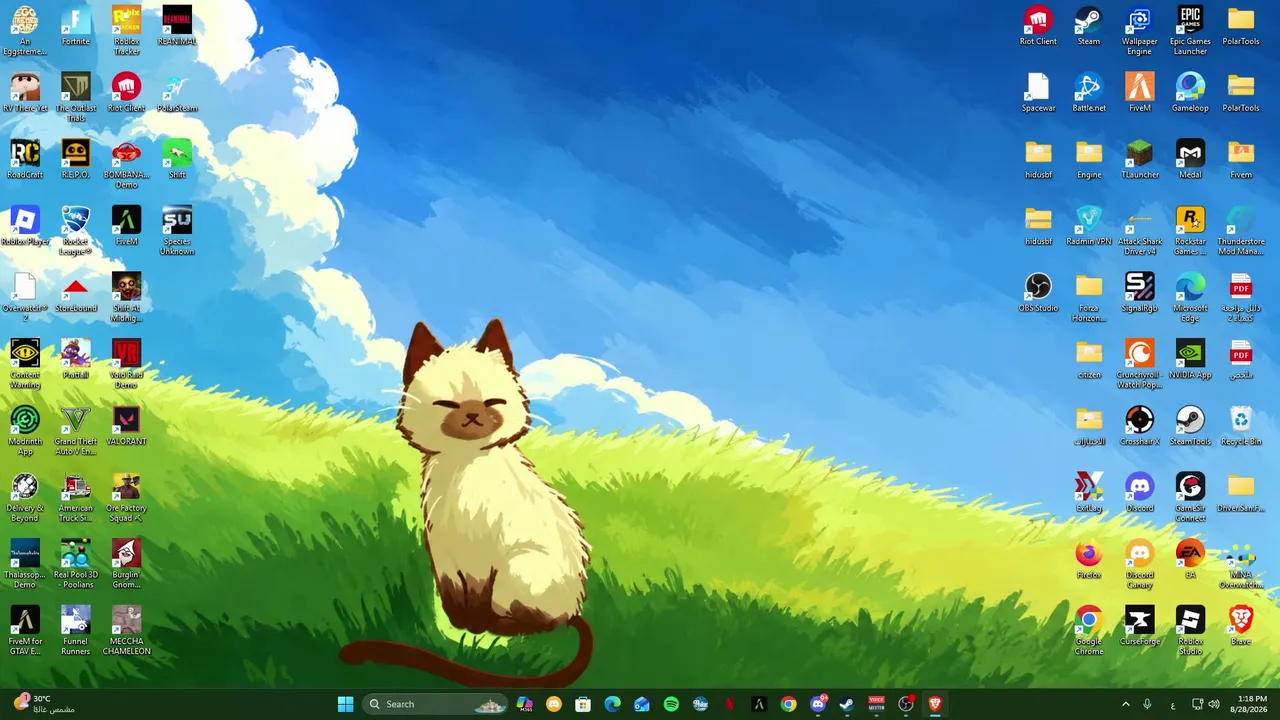
Task: Select the Radmin VPN shortcut
Action: click(x=1089, y=226)
